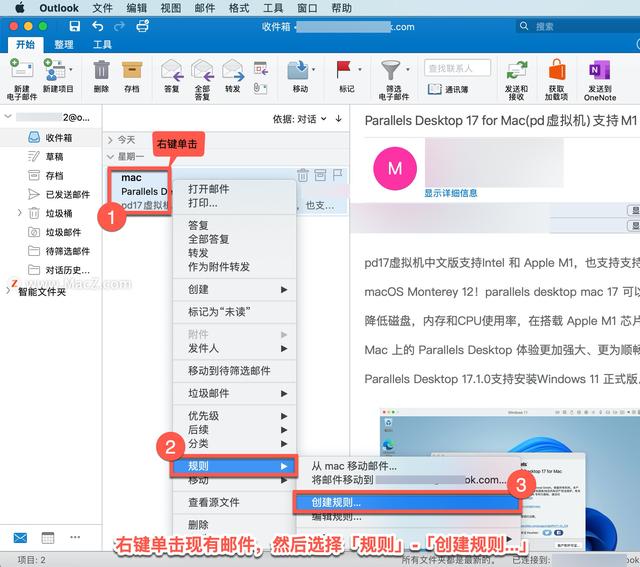This screenshot has width=640, height=567.
Task: Click the mail view icon at bottom
Action: pos(20,538)
